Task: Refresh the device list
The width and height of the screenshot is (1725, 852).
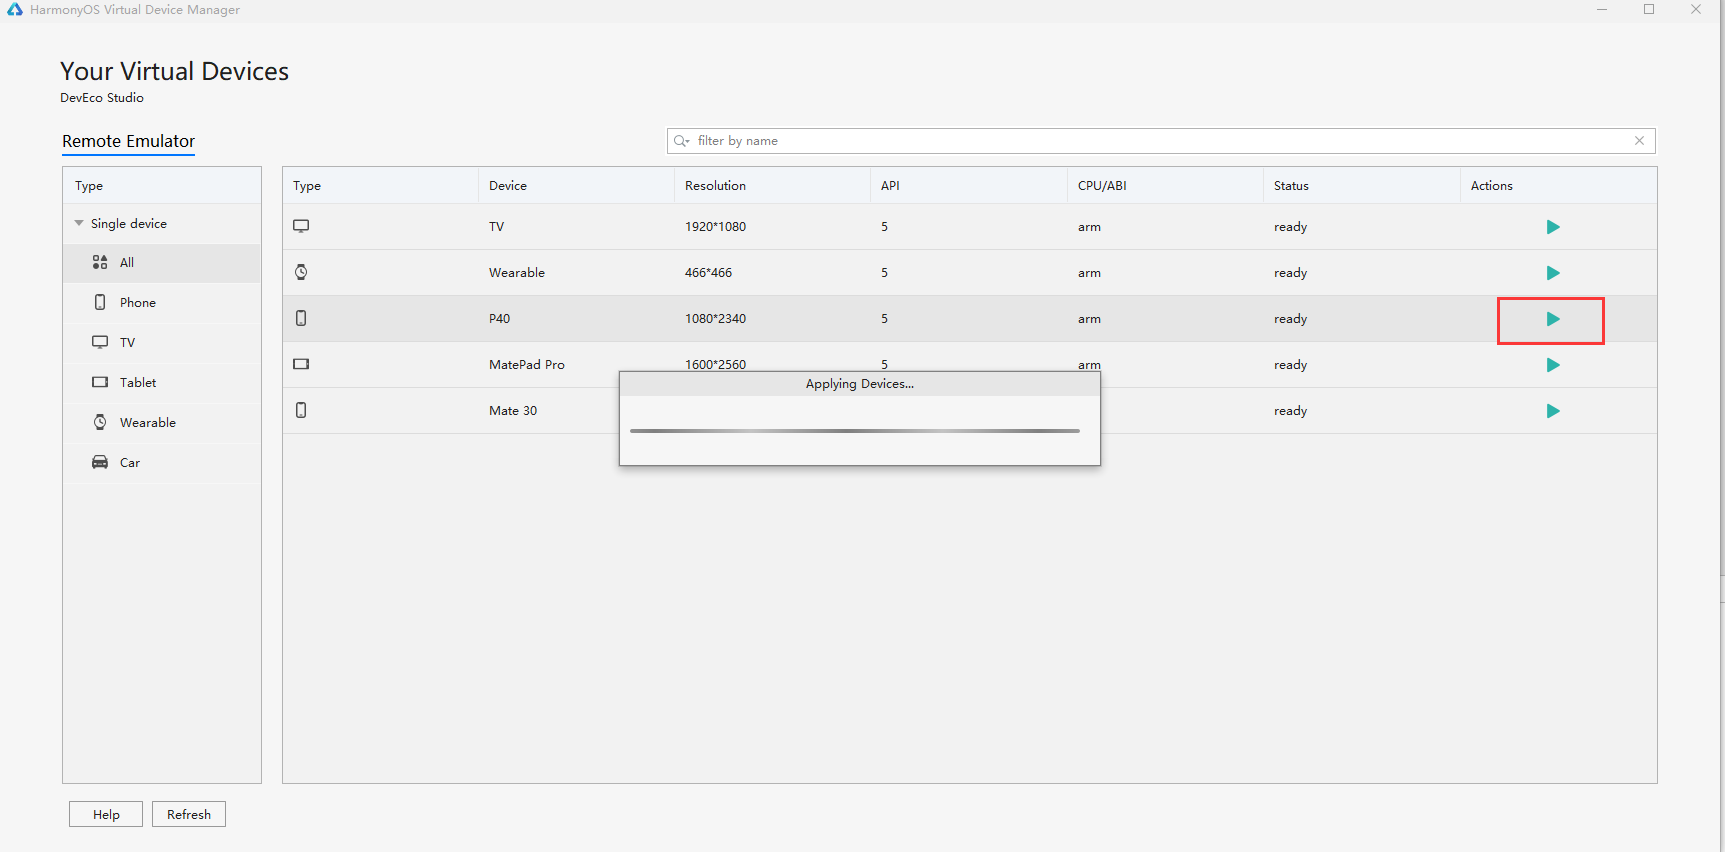Action: pos(189,814)
